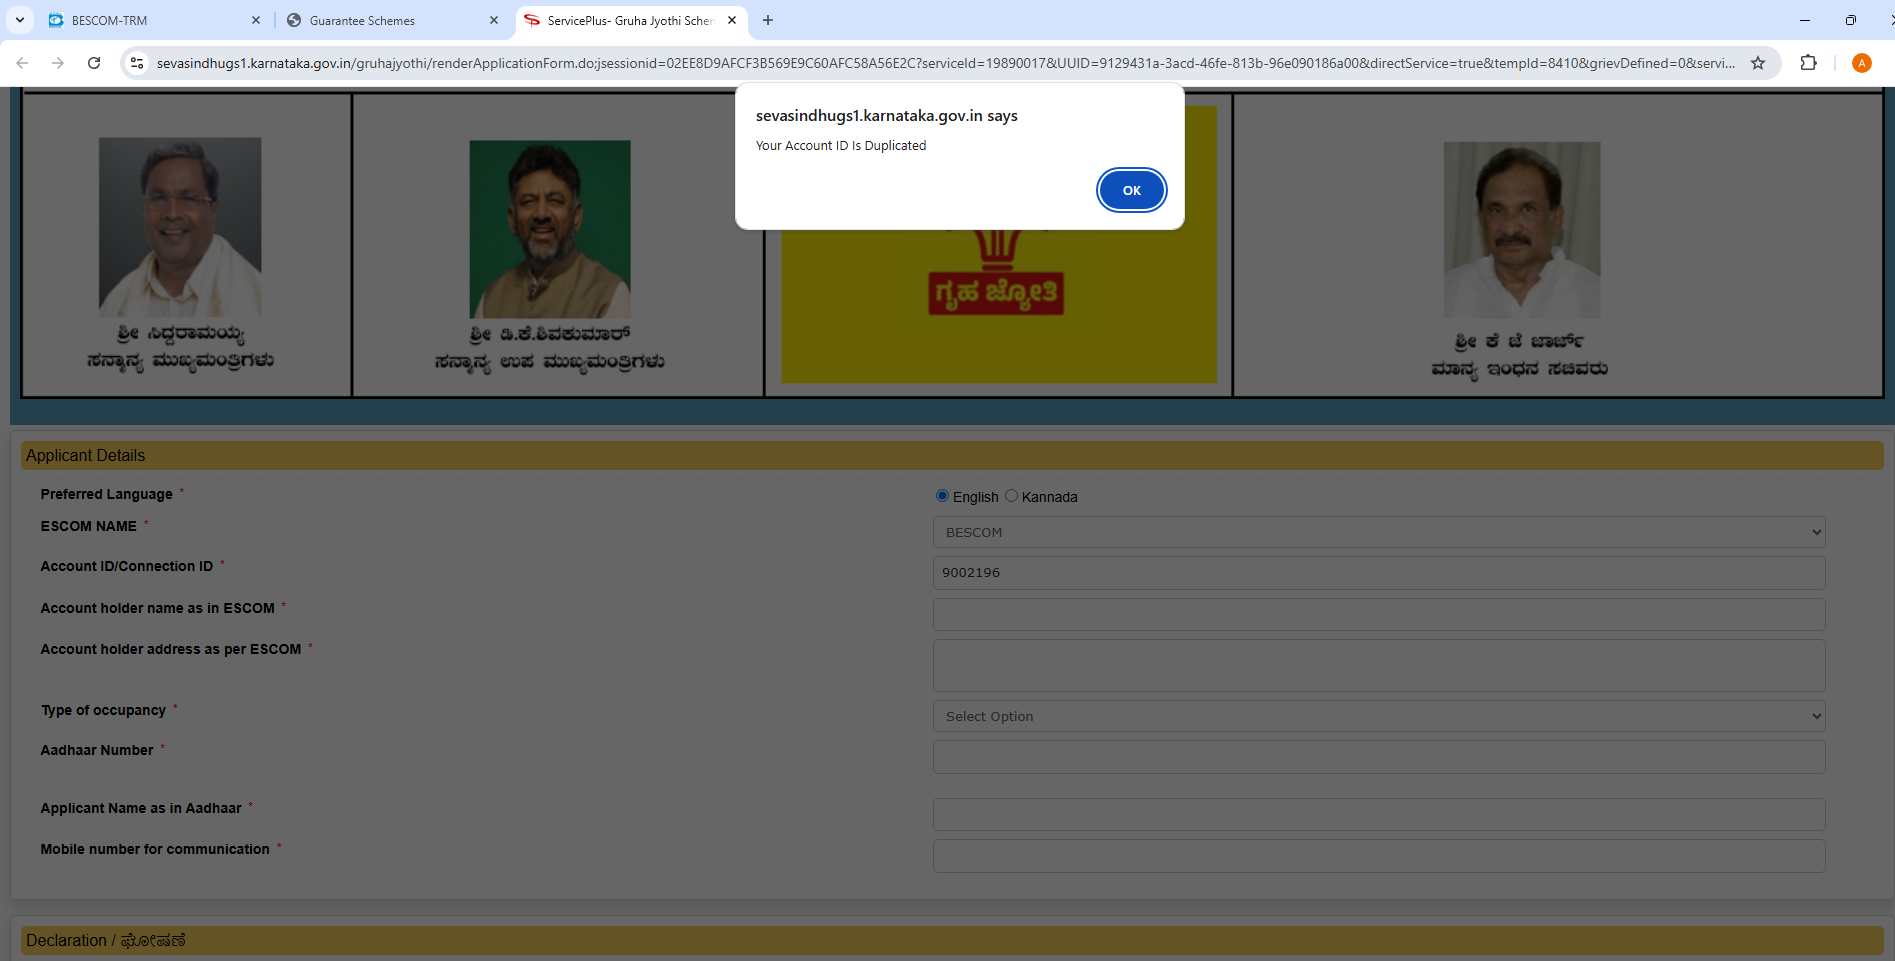Image resolution: width=1895 pixels, height=961 pixels.
Task: Click the 'Type of occupancy' label
Action: click(x=104, y=710)
